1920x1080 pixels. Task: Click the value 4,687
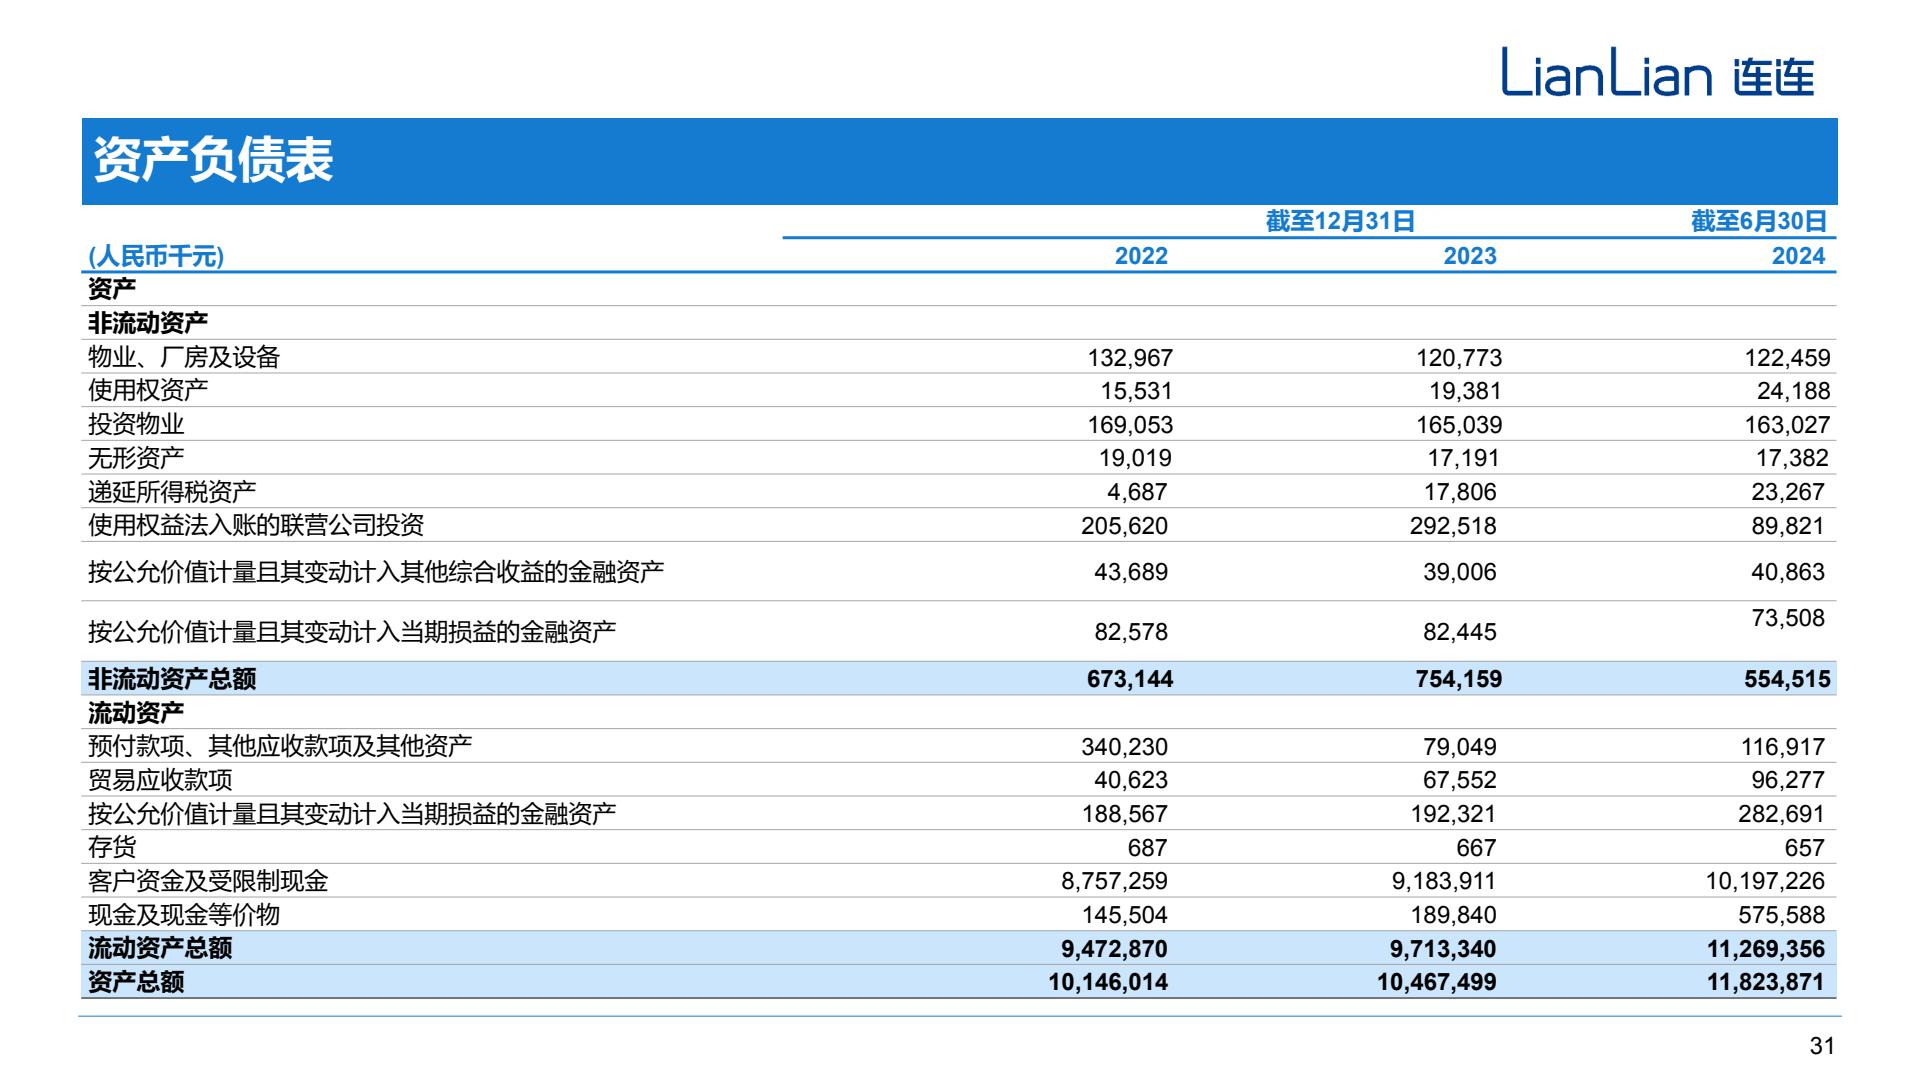(x=1137, y=492)
